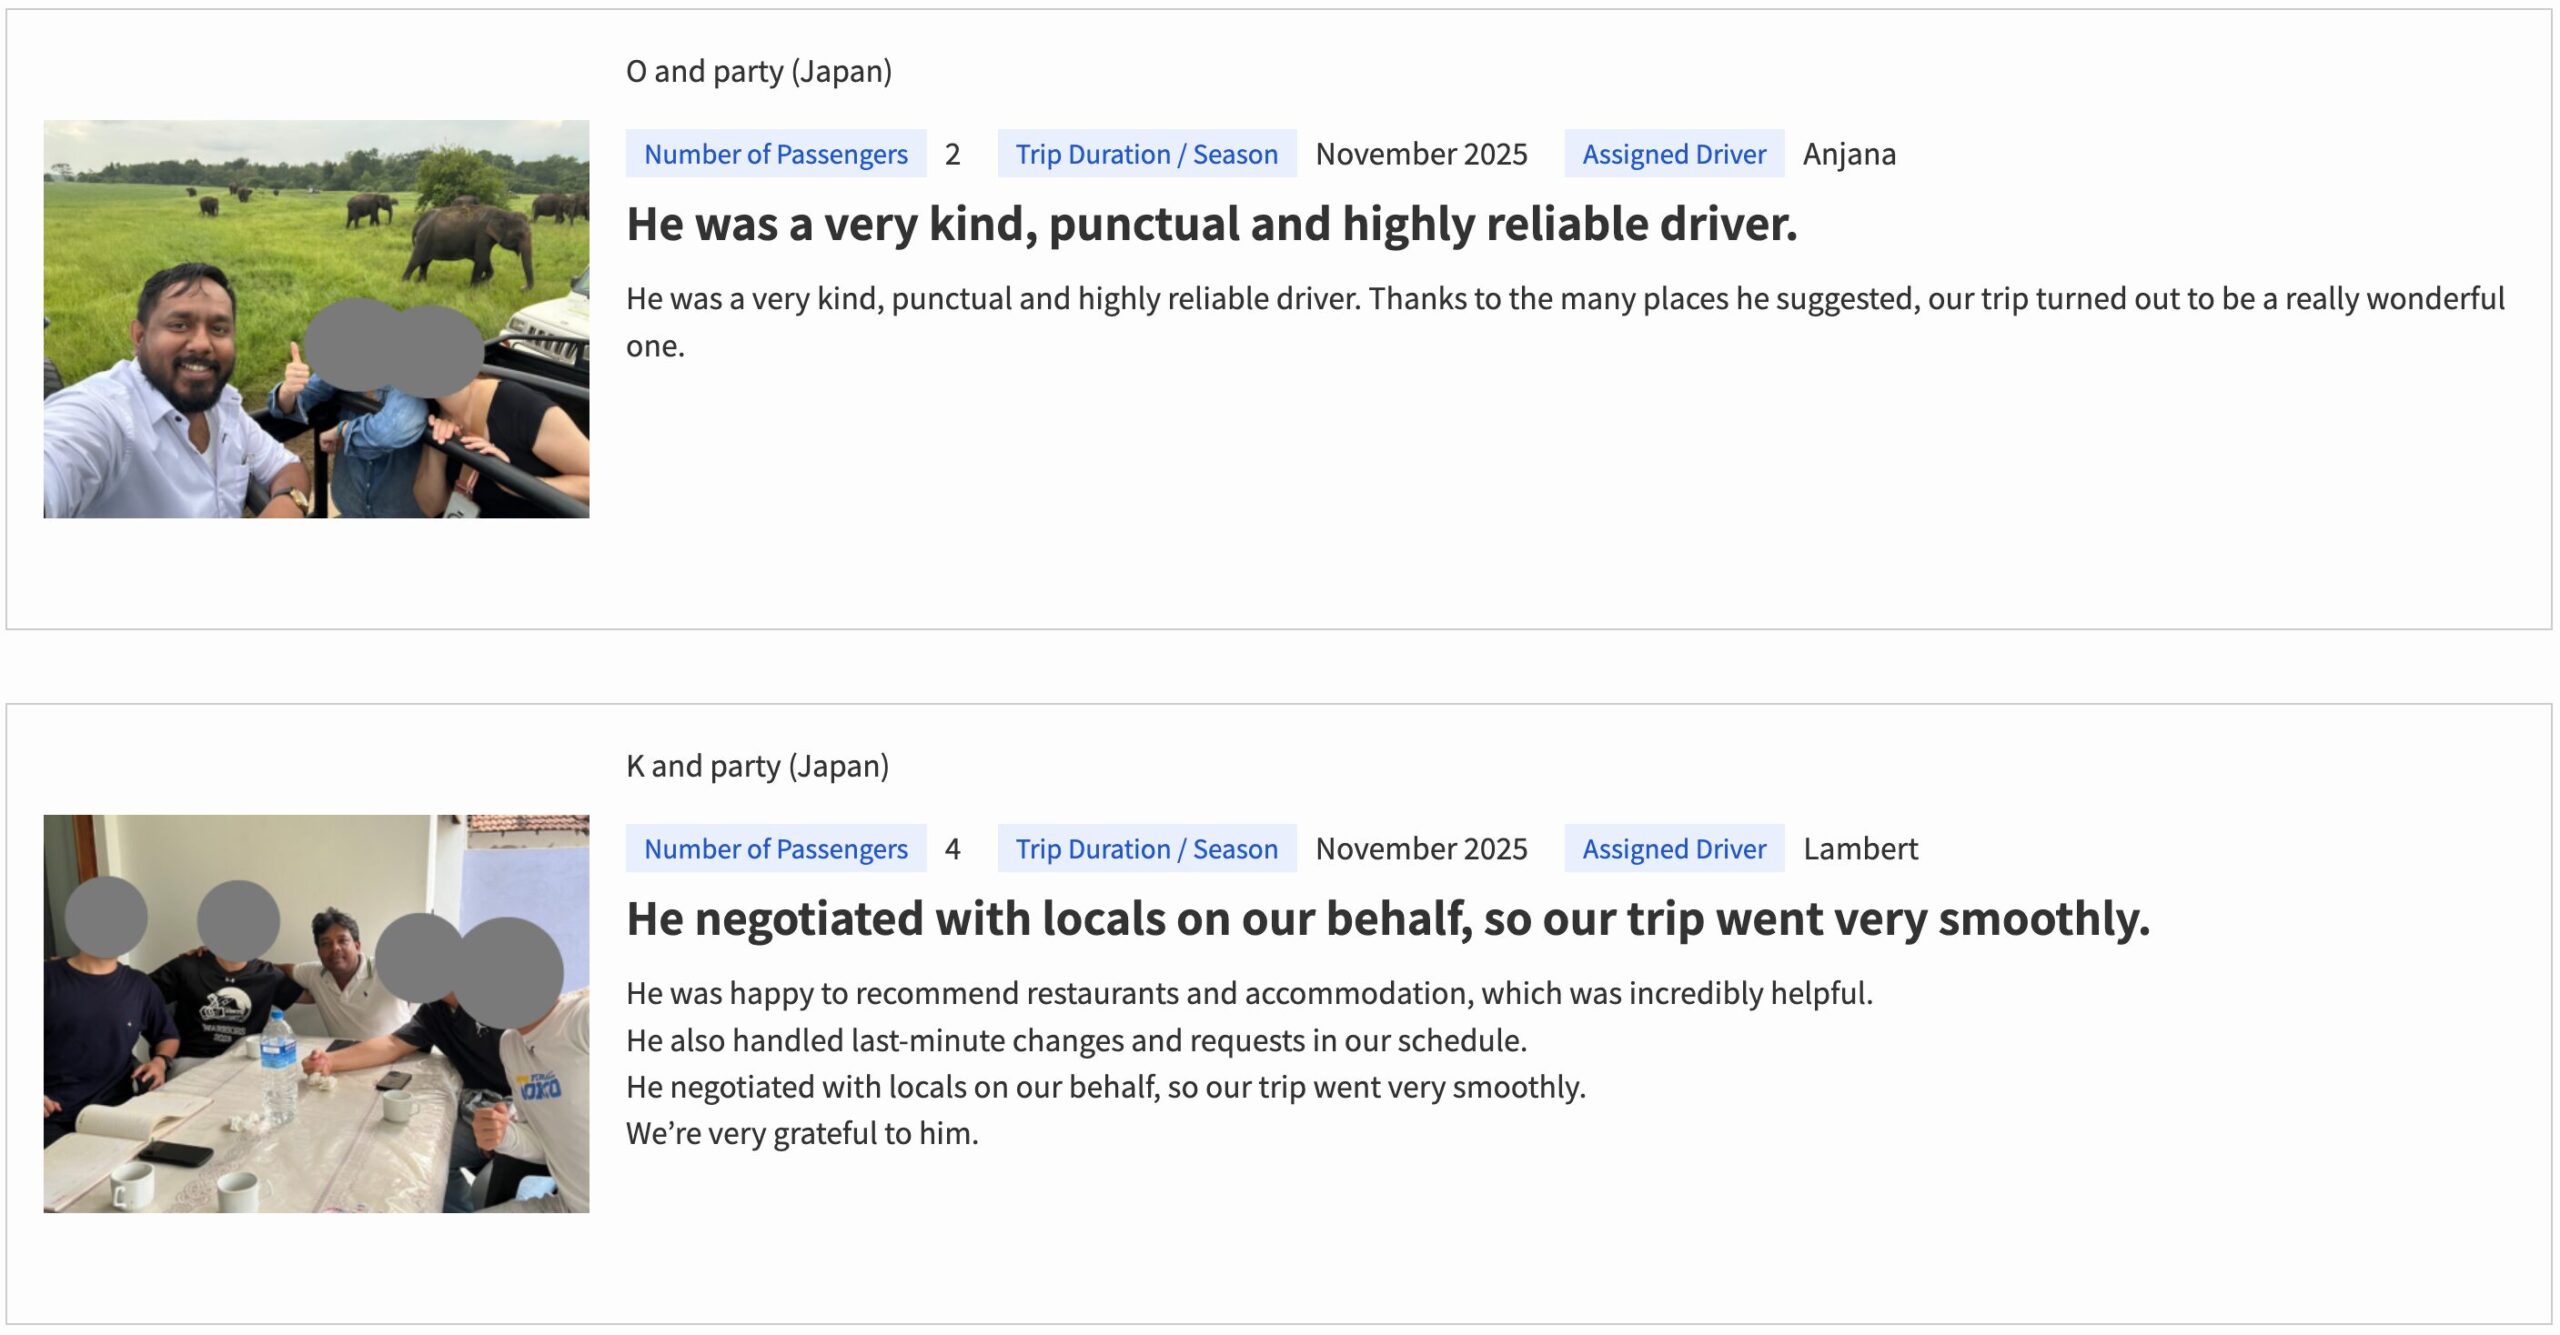
Task: Click 'O and party (Japan)' reviewer name
Action: coord(758,71)
